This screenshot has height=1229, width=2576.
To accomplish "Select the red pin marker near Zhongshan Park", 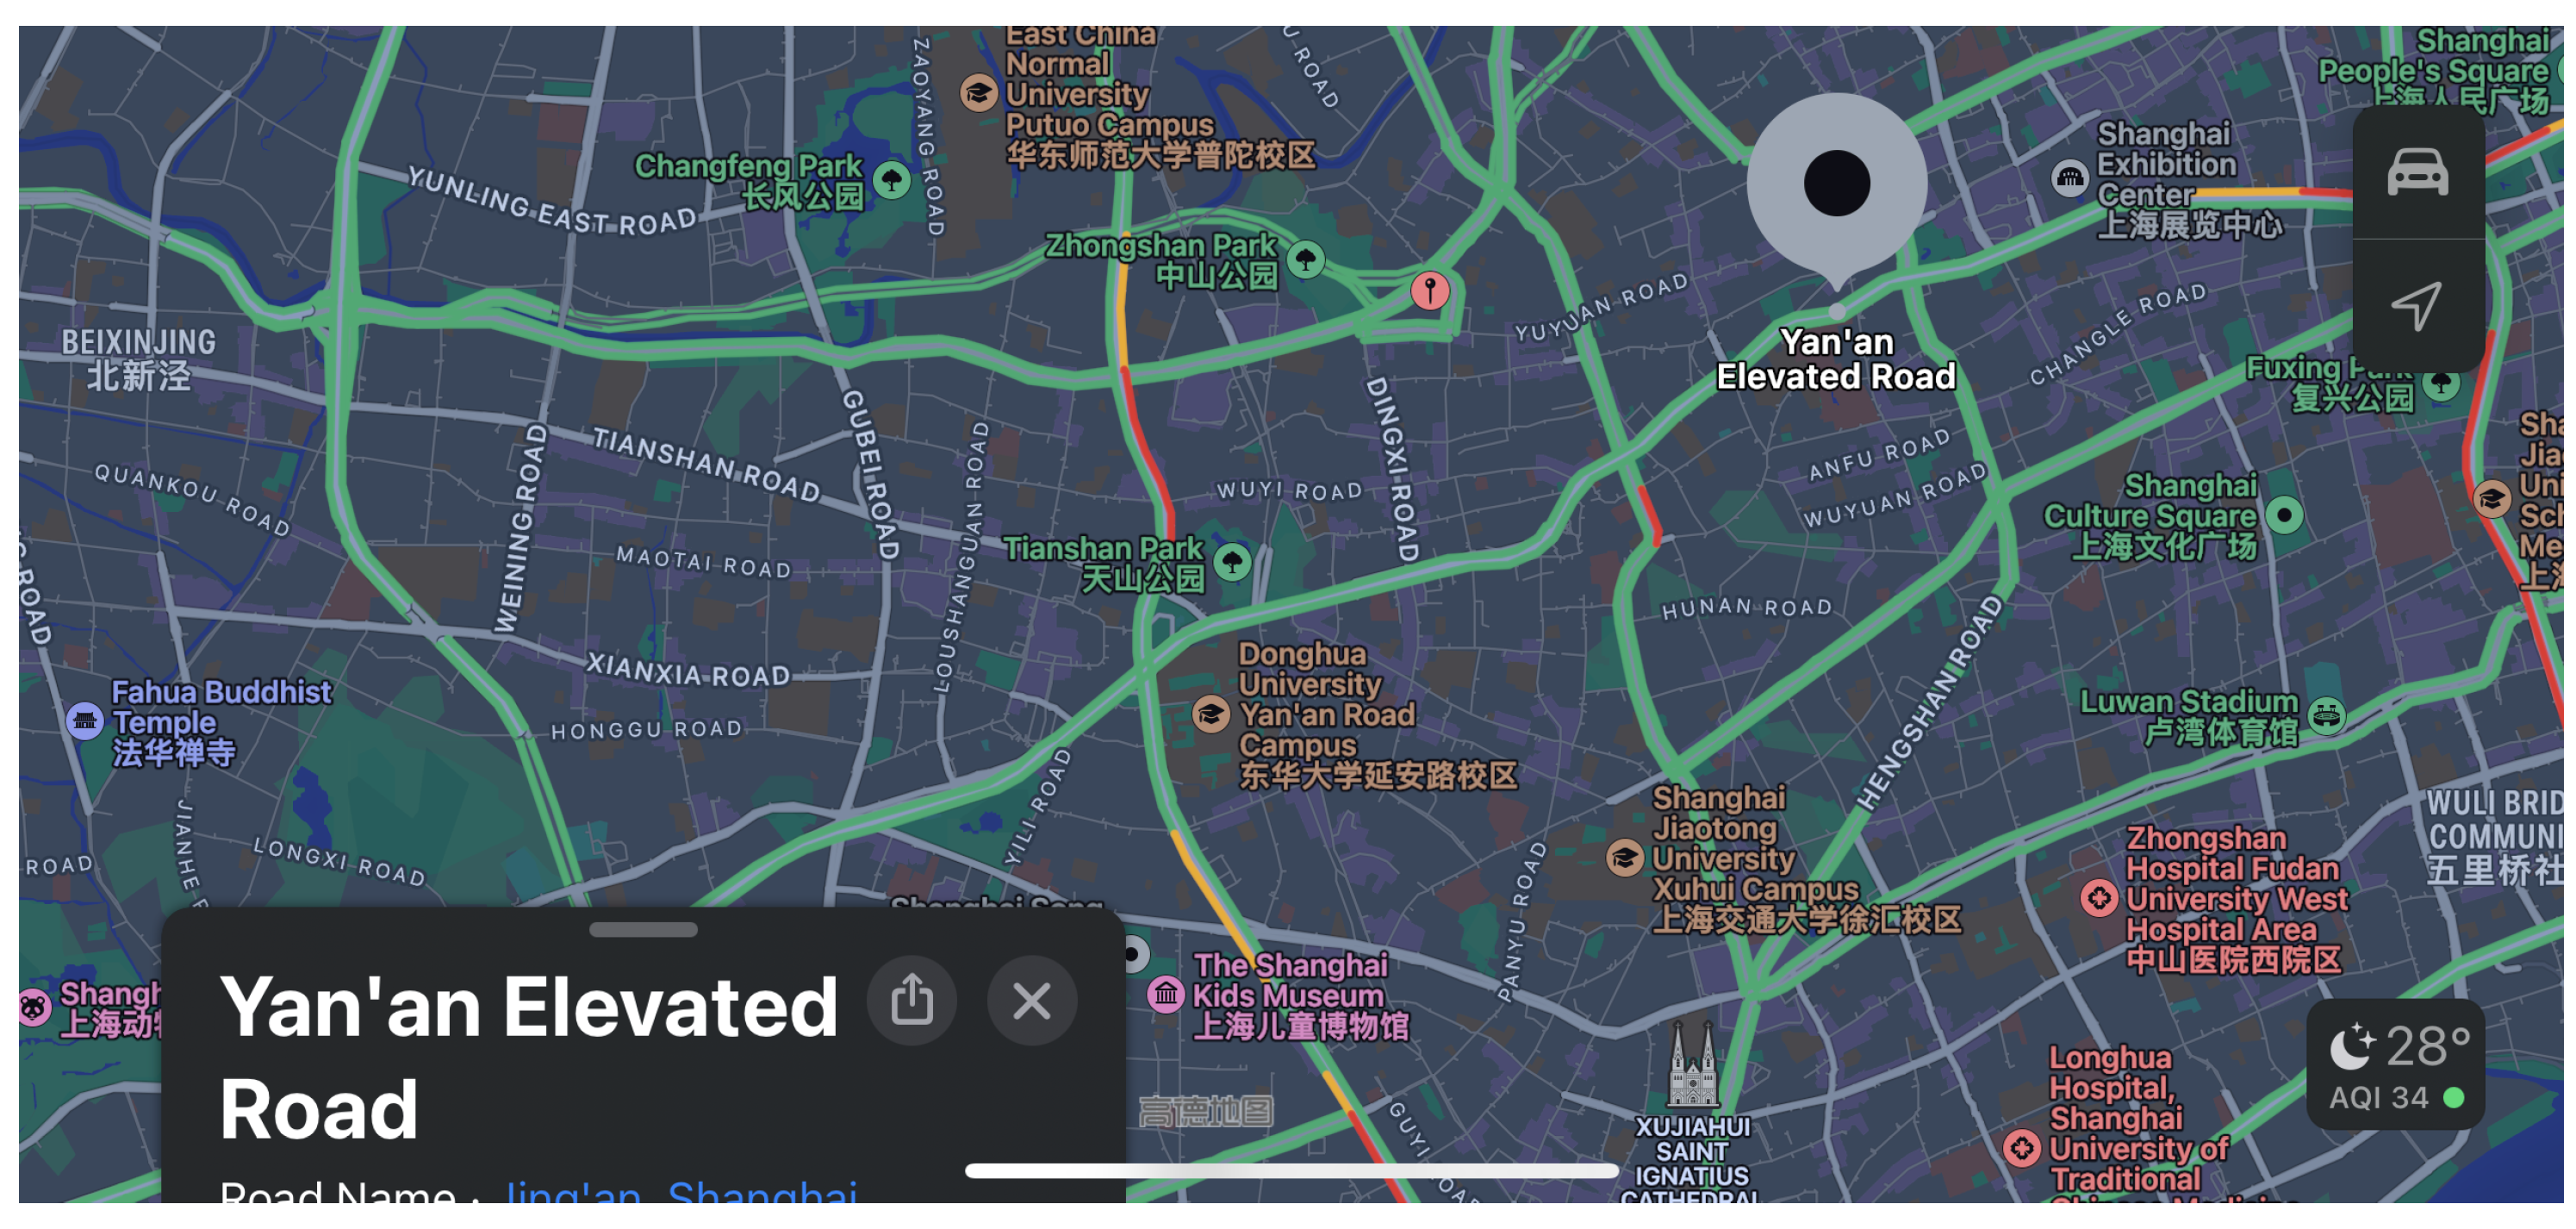I will 1429,290.
